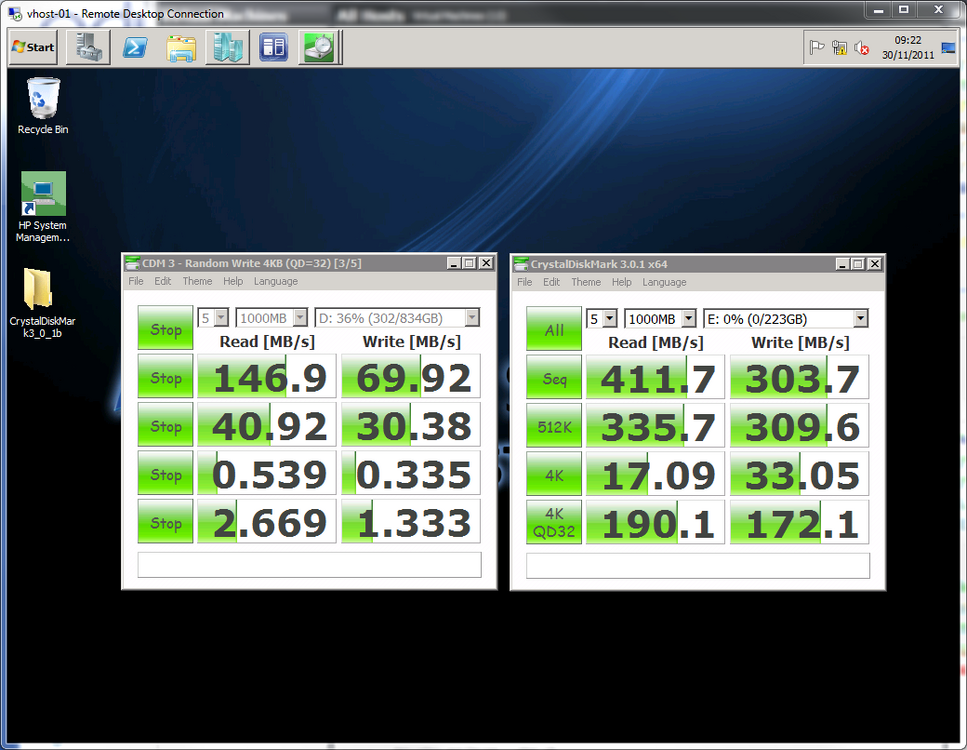
Task: Switch to CrystalDiskMark taskbar button
Action: tap(319, 47)
